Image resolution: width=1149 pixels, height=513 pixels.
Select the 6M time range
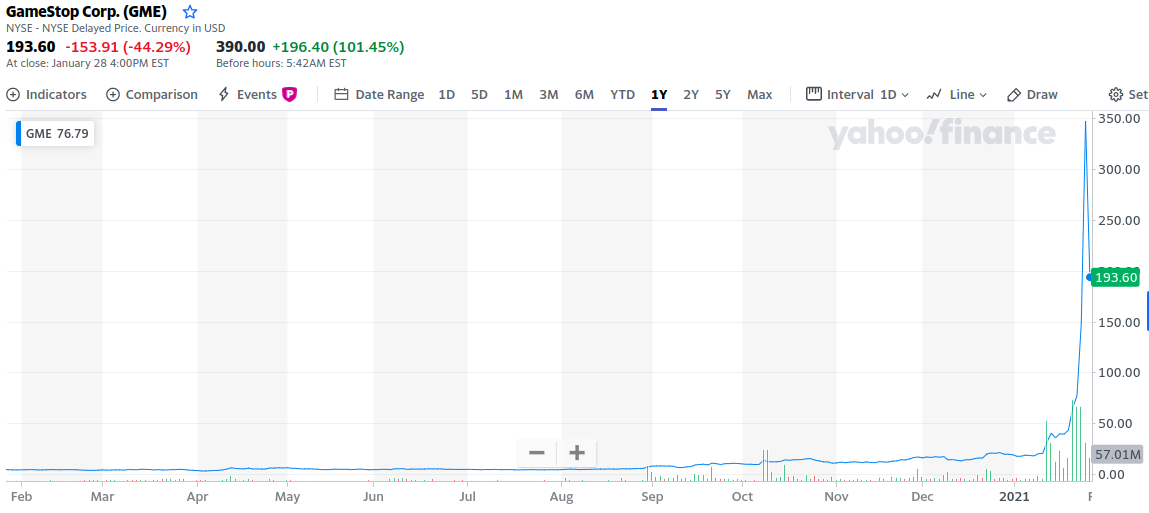point(584,95)
